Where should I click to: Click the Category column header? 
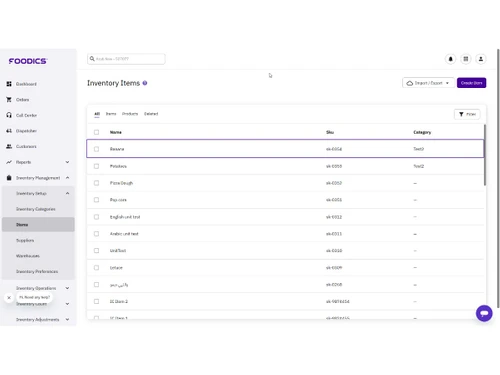click(422, 132)
